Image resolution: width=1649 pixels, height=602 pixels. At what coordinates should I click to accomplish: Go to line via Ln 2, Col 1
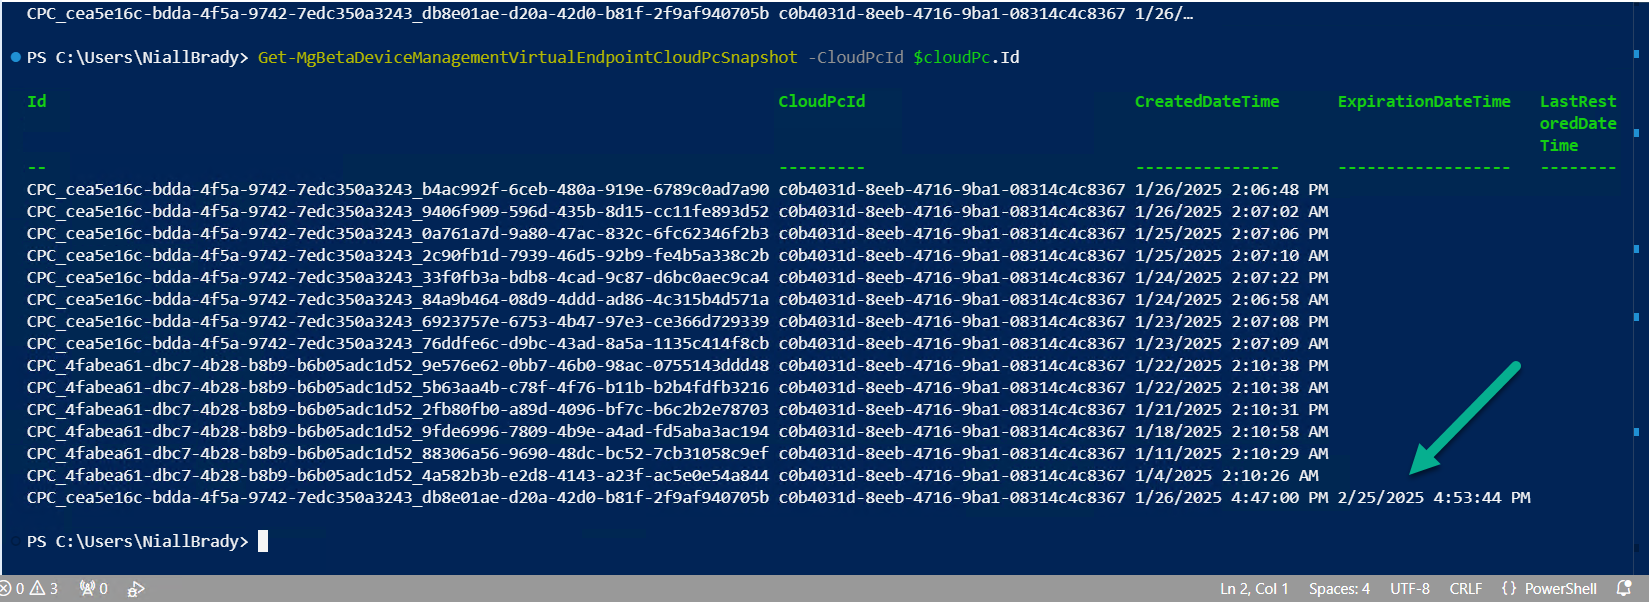coord(1254,589)
